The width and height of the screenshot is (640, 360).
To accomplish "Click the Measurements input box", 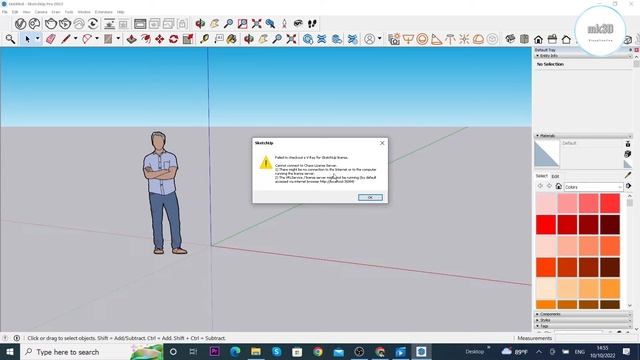I will coord(595,338).
